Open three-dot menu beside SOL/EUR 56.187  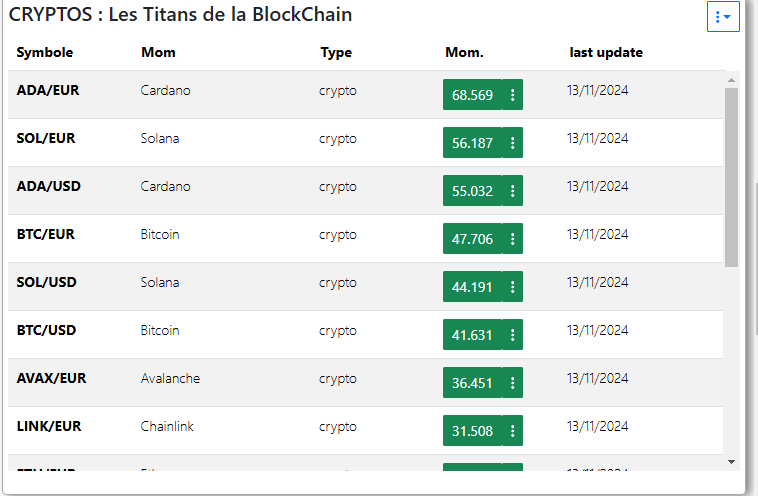click(512, 143)
